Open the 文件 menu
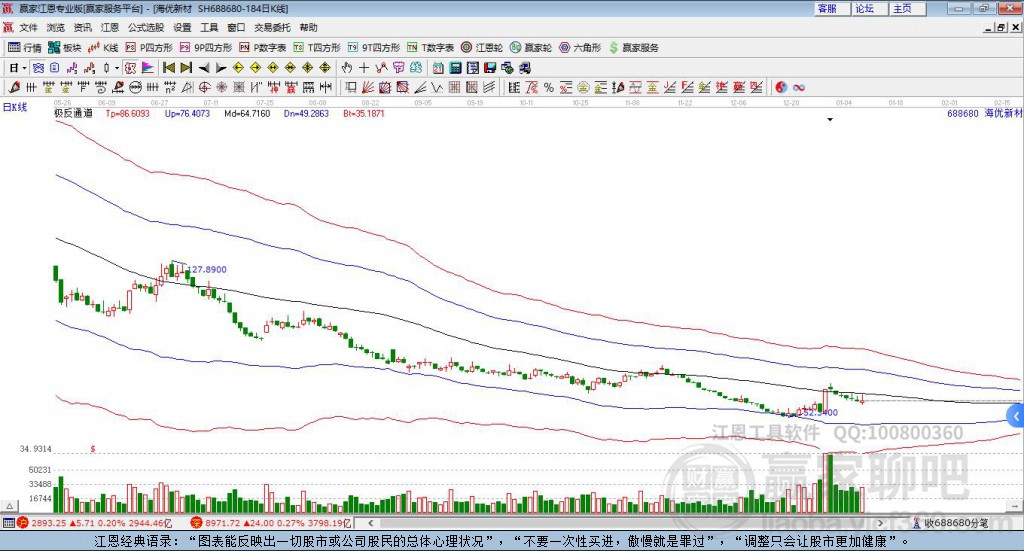The width and height of the screenshot is (1024, 551). click(x=28, y=27)
